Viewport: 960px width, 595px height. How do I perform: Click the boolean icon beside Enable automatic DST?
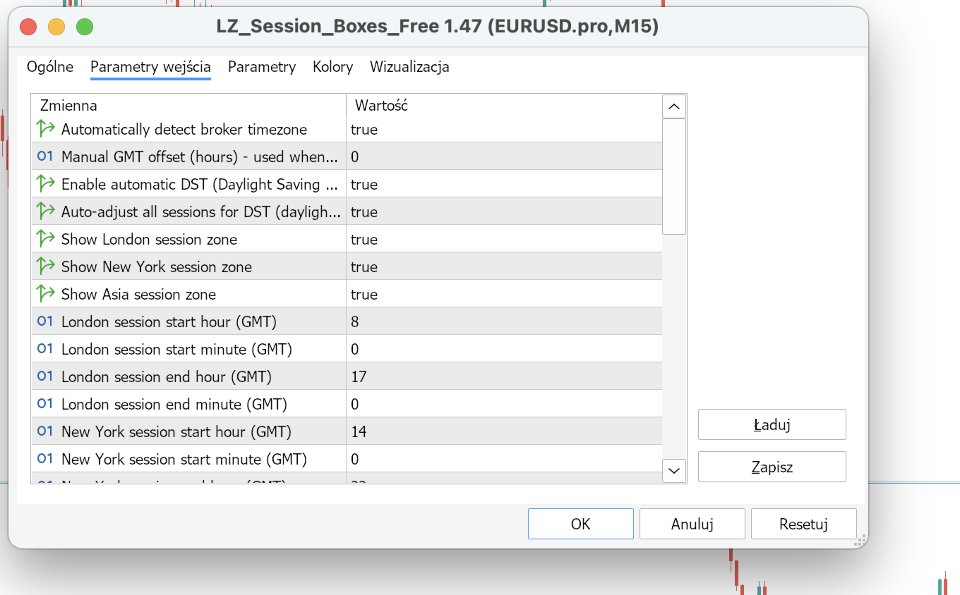45,184
